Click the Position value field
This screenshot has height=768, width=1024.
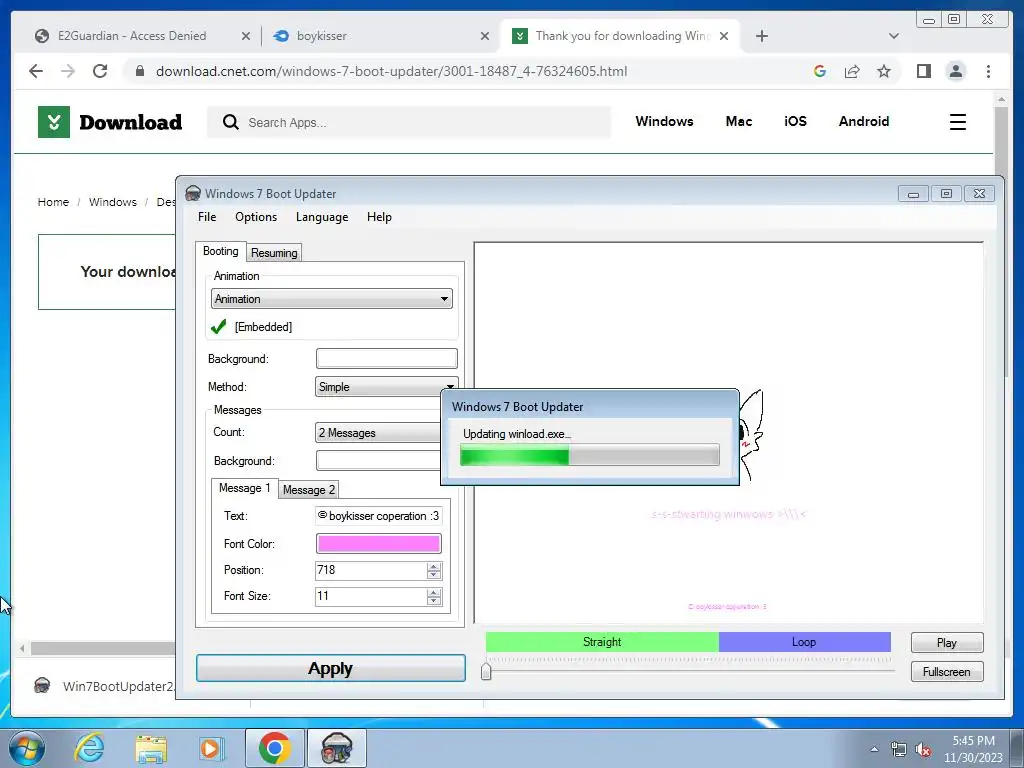(x=371, y=570)
